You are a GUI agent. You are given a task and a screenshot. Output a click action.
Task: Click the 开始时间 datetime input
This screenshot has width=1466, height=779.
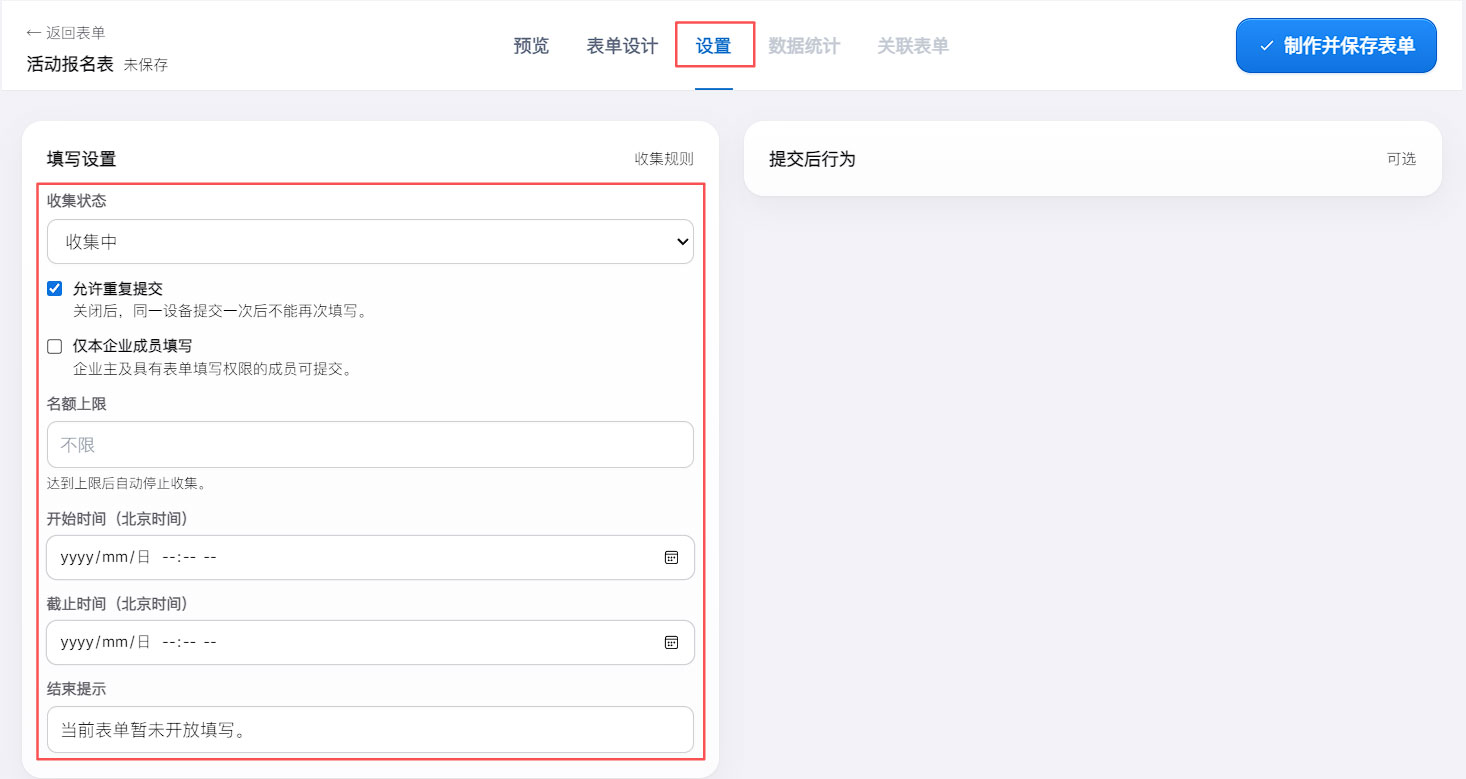pos(370,557)
